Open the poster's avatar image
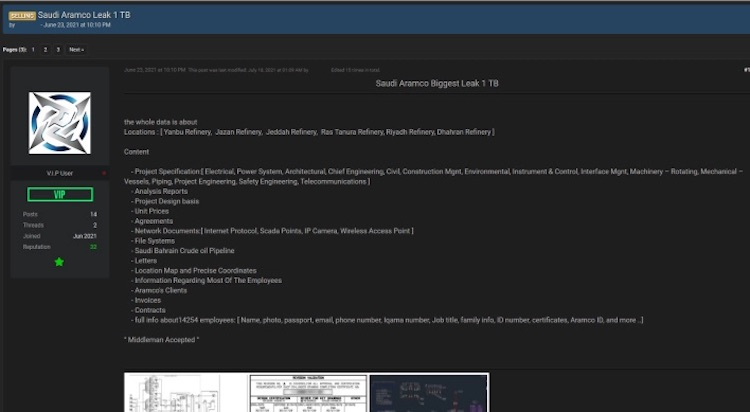The image size is (750, 412). click(x=60, y=123)
